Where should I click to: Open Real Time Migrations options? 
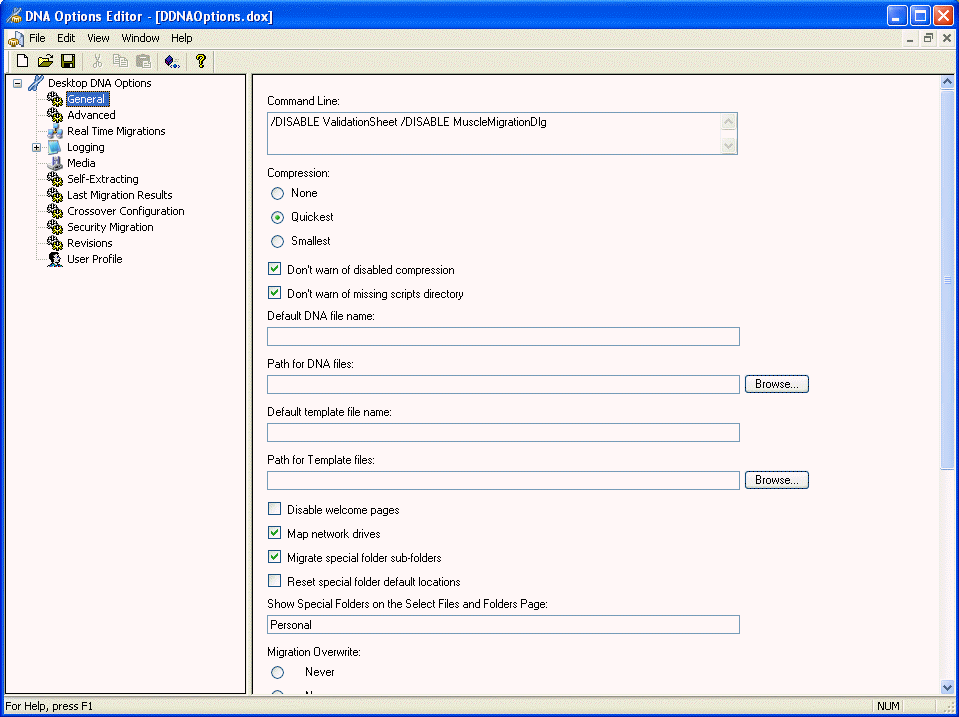point(116,131)
